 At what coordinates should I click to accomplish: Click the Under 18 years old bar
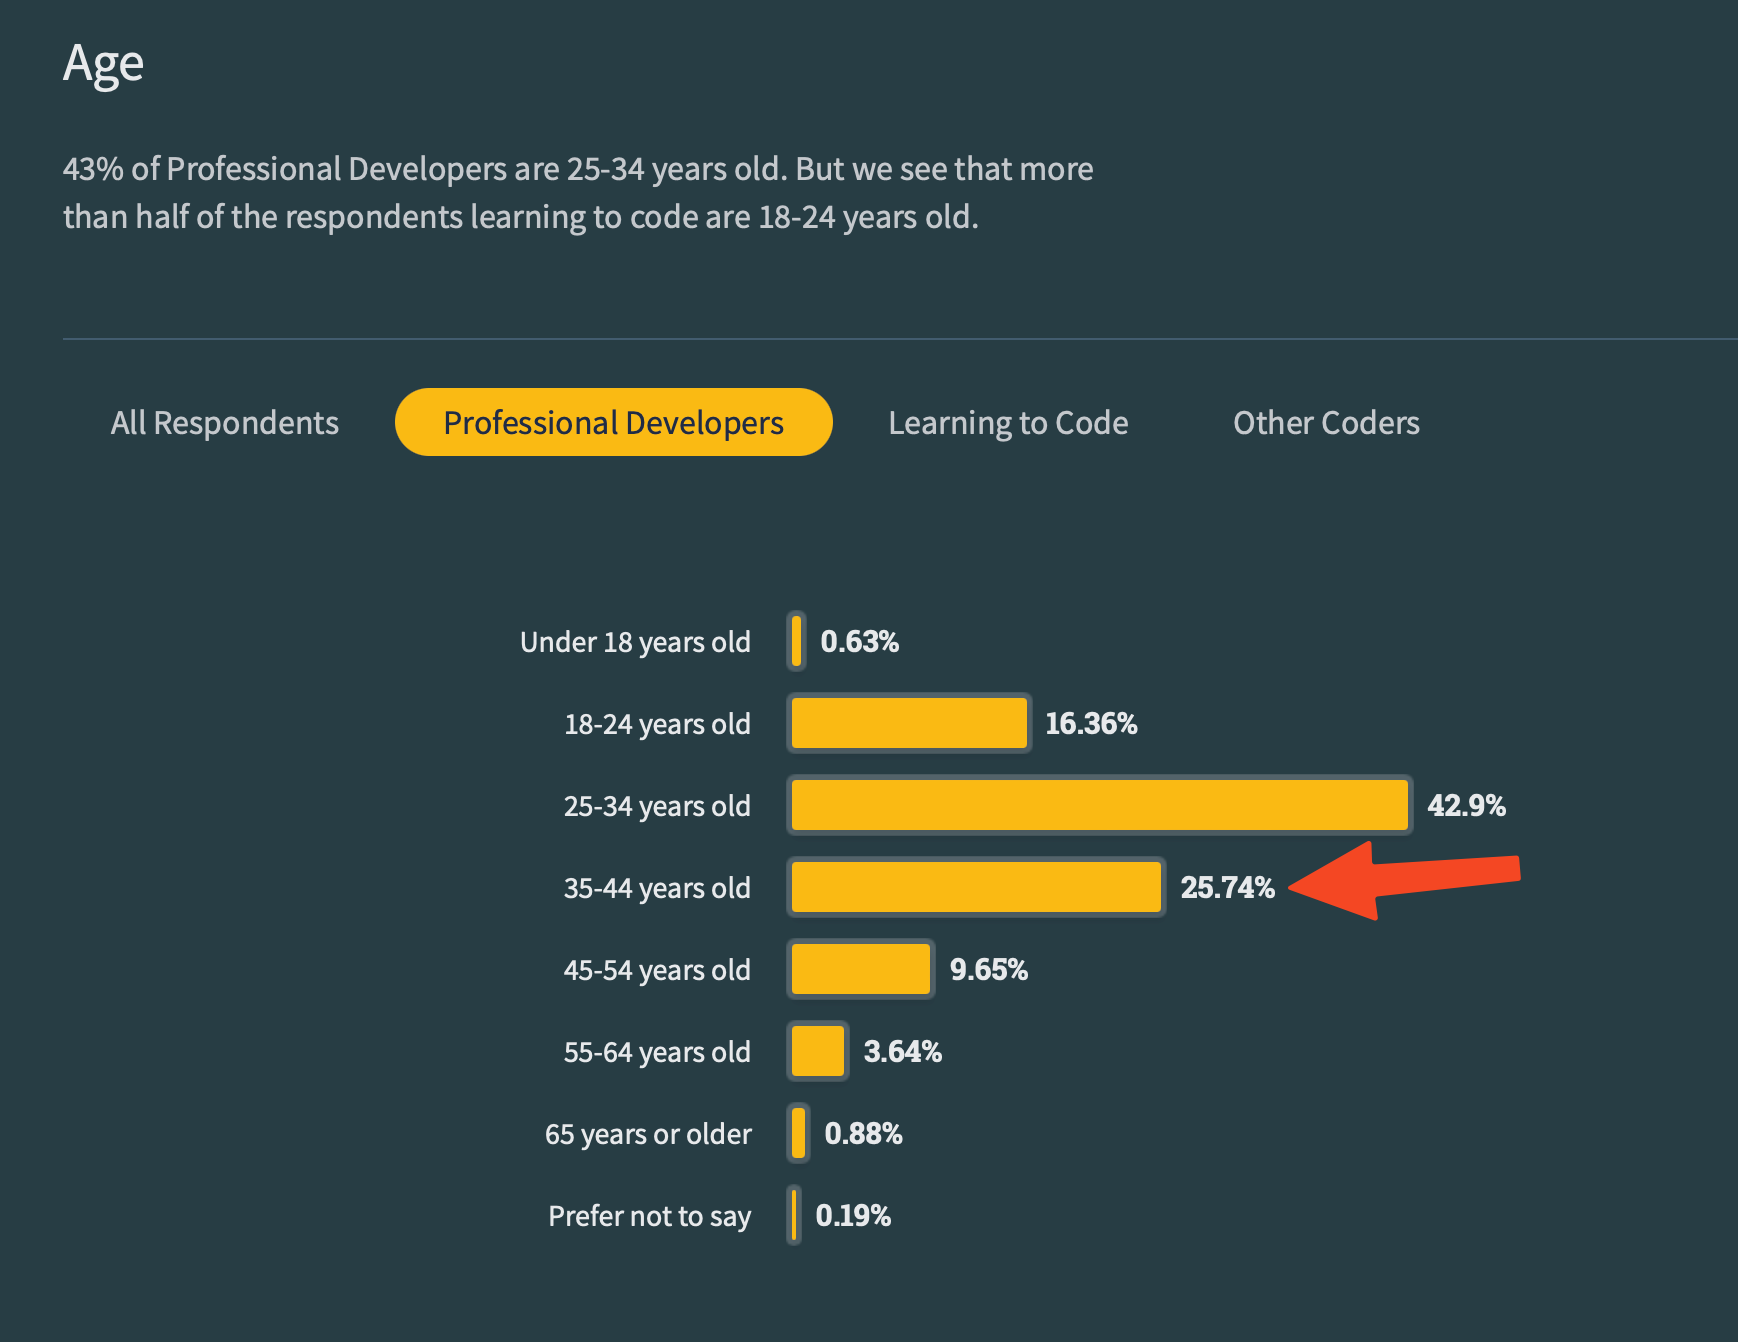(x=796, y=641)
